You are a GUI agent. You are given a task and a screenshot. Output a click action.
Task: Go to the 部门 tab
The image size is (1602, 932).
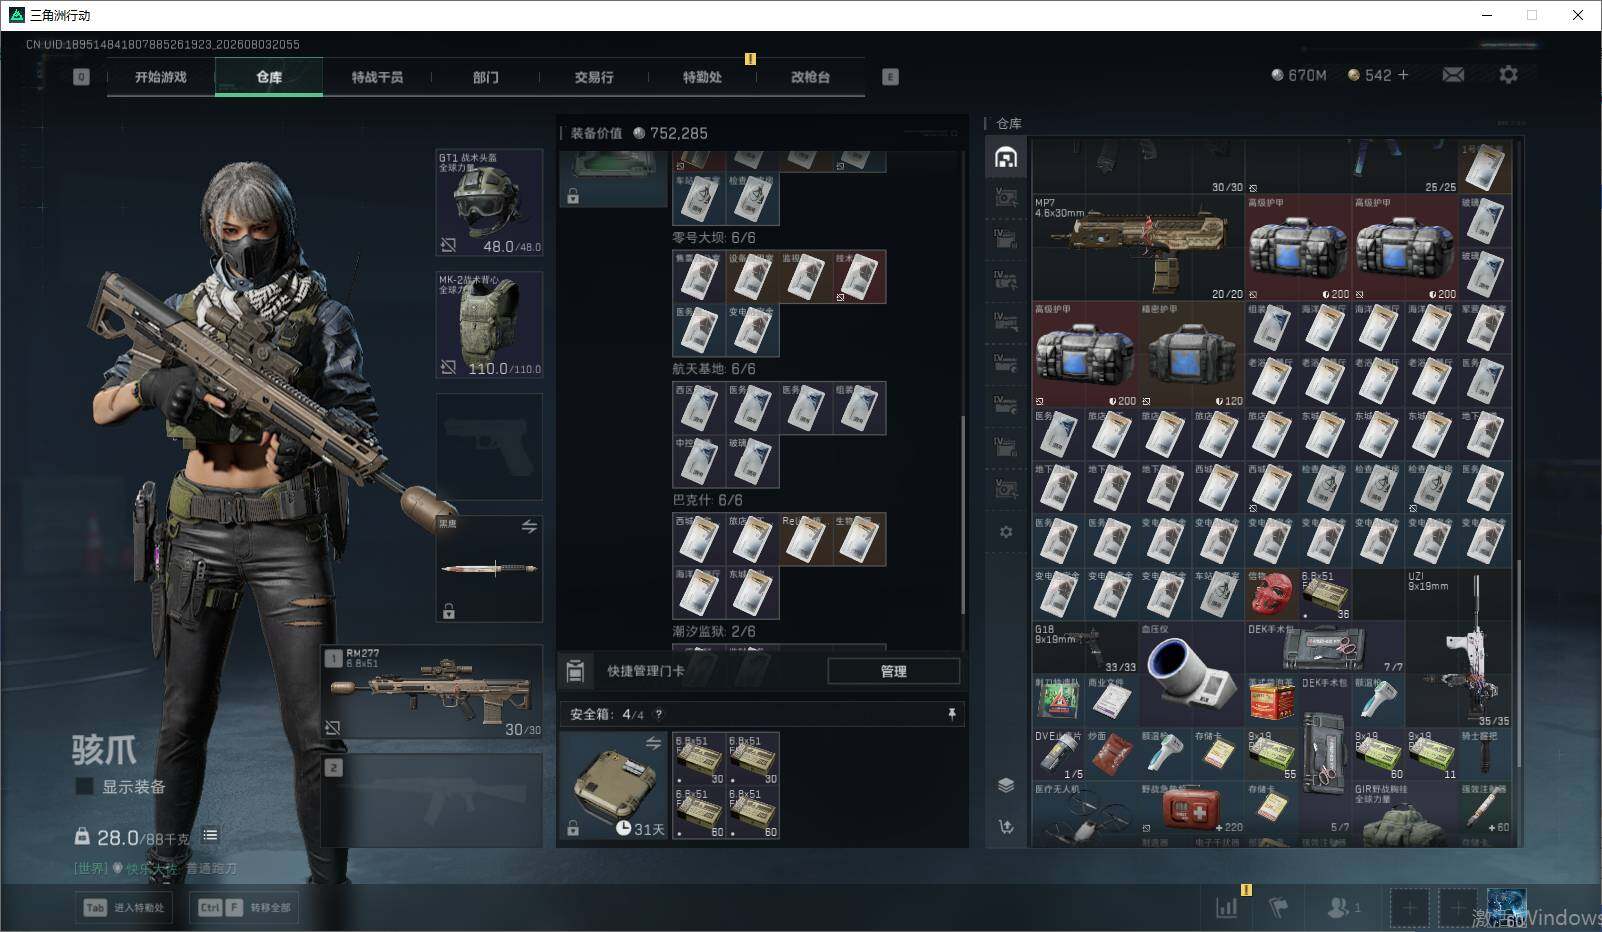486,77
